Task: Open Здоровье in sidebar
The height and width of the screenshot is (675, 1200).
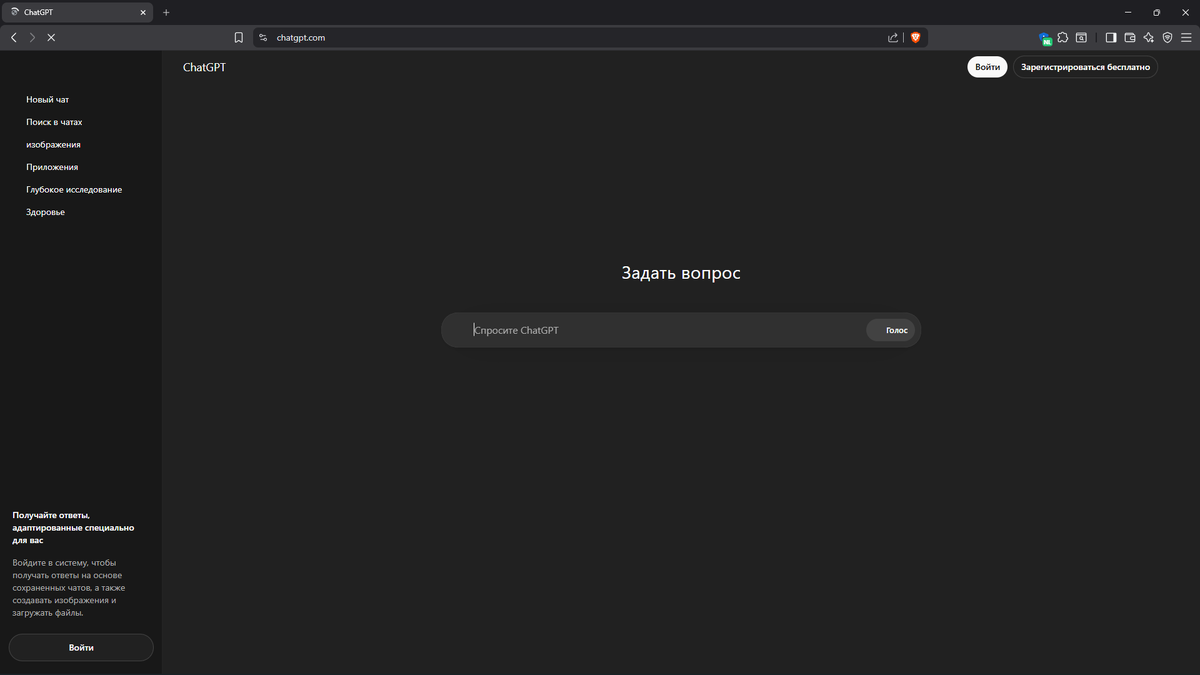Action: 45,212
